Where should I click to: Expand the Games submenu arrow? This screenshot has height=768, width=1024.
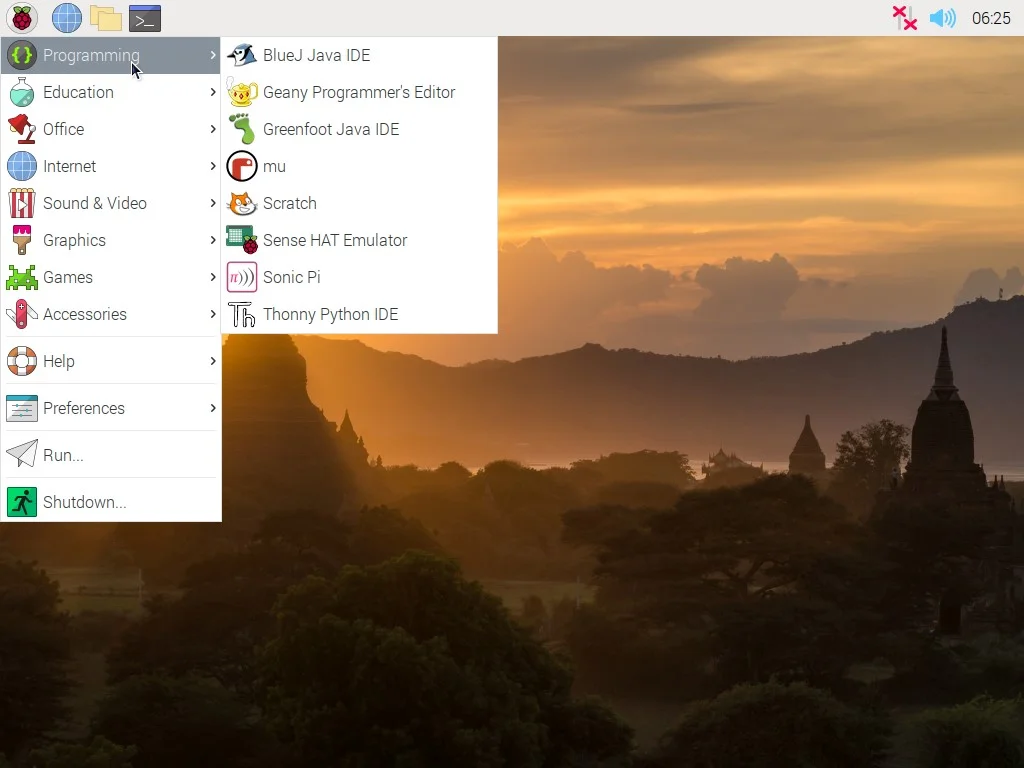[213, 277]
